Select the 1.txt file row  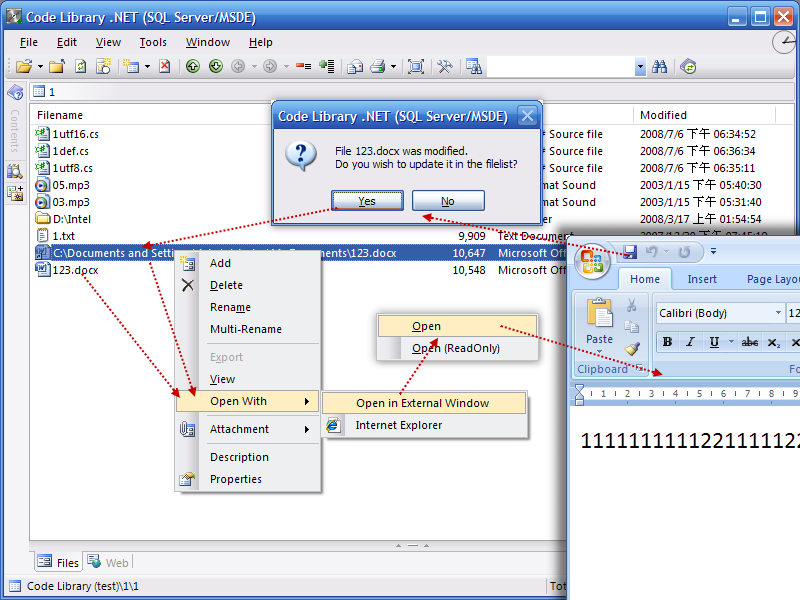coord(64,236)
